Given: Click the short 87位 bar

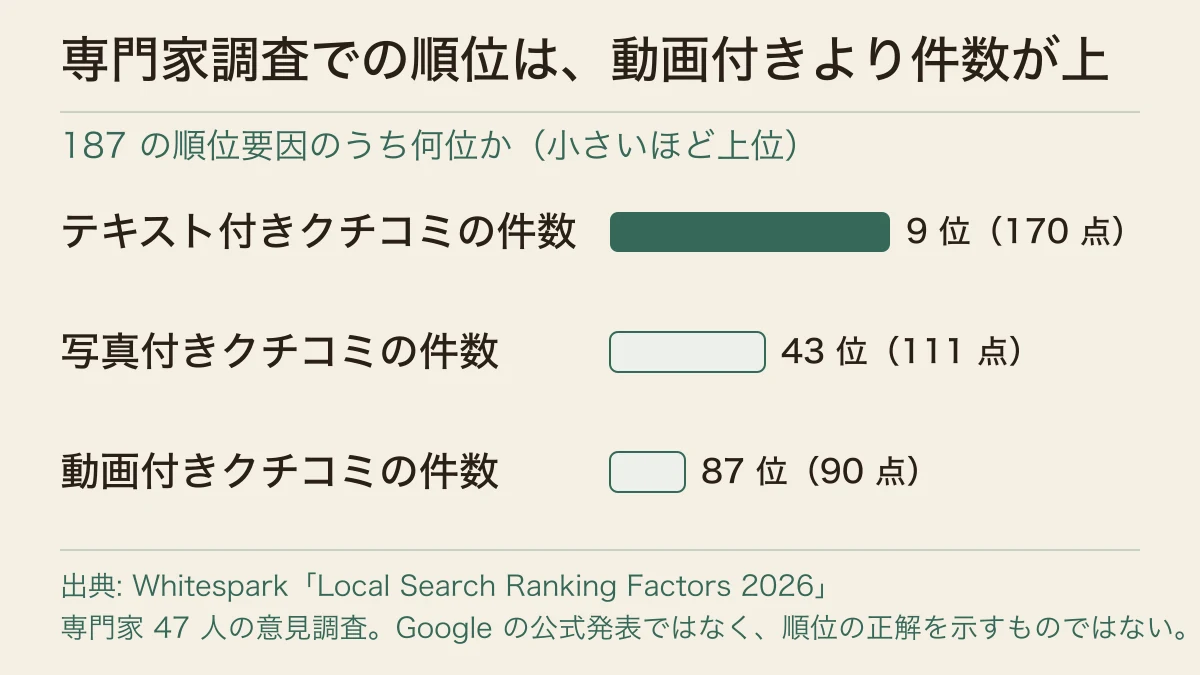Looking at the screenshot, I should point(647,472).
